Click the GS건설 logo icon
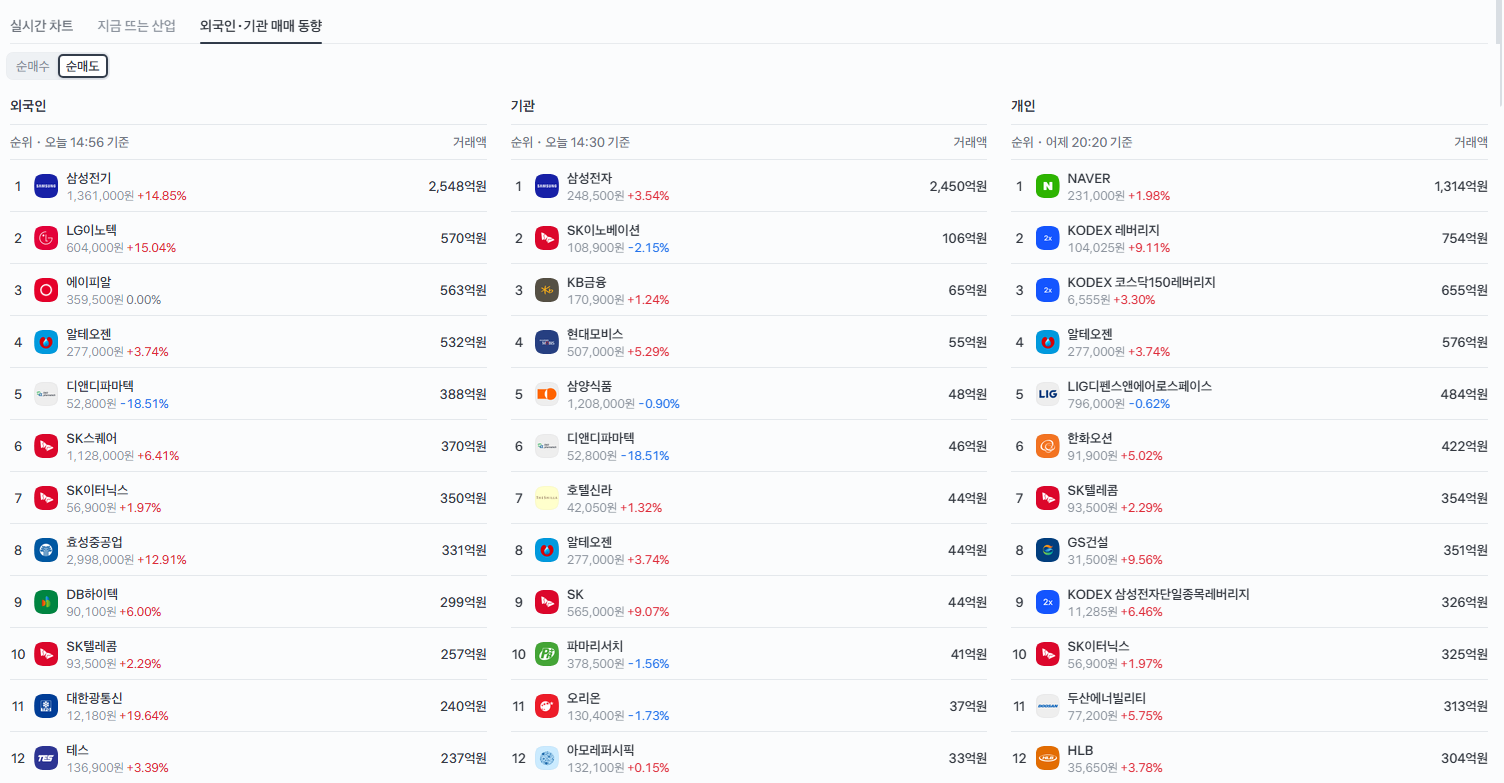The height and width of the screenshot is (783, 1504). point(1048,550)
